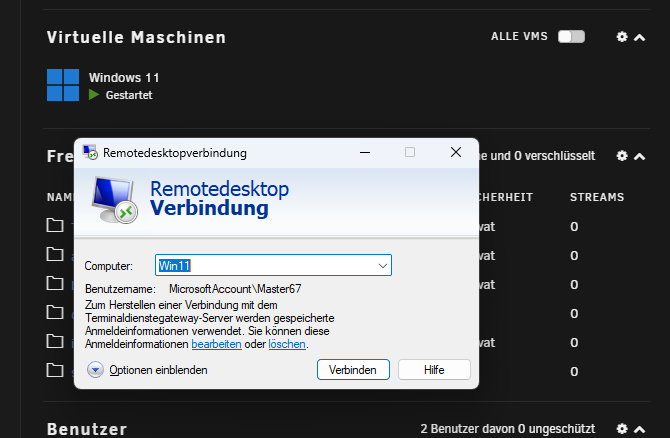The image size is (670, 438).
Task: Click the Remote Desktop monitor logo
Action: (x=114, y=200)
